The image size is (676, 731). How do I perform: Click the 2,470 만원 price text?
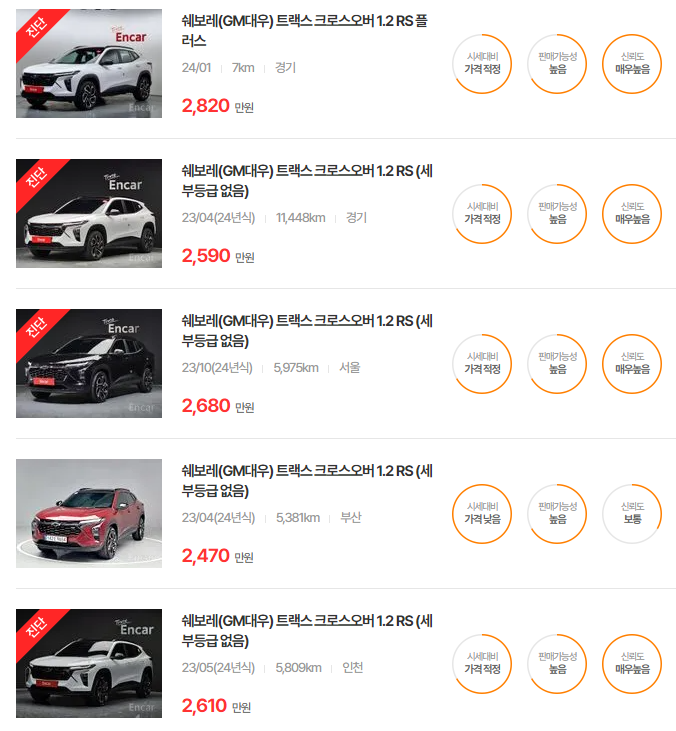pyautogui.click(x=218, y=556)
